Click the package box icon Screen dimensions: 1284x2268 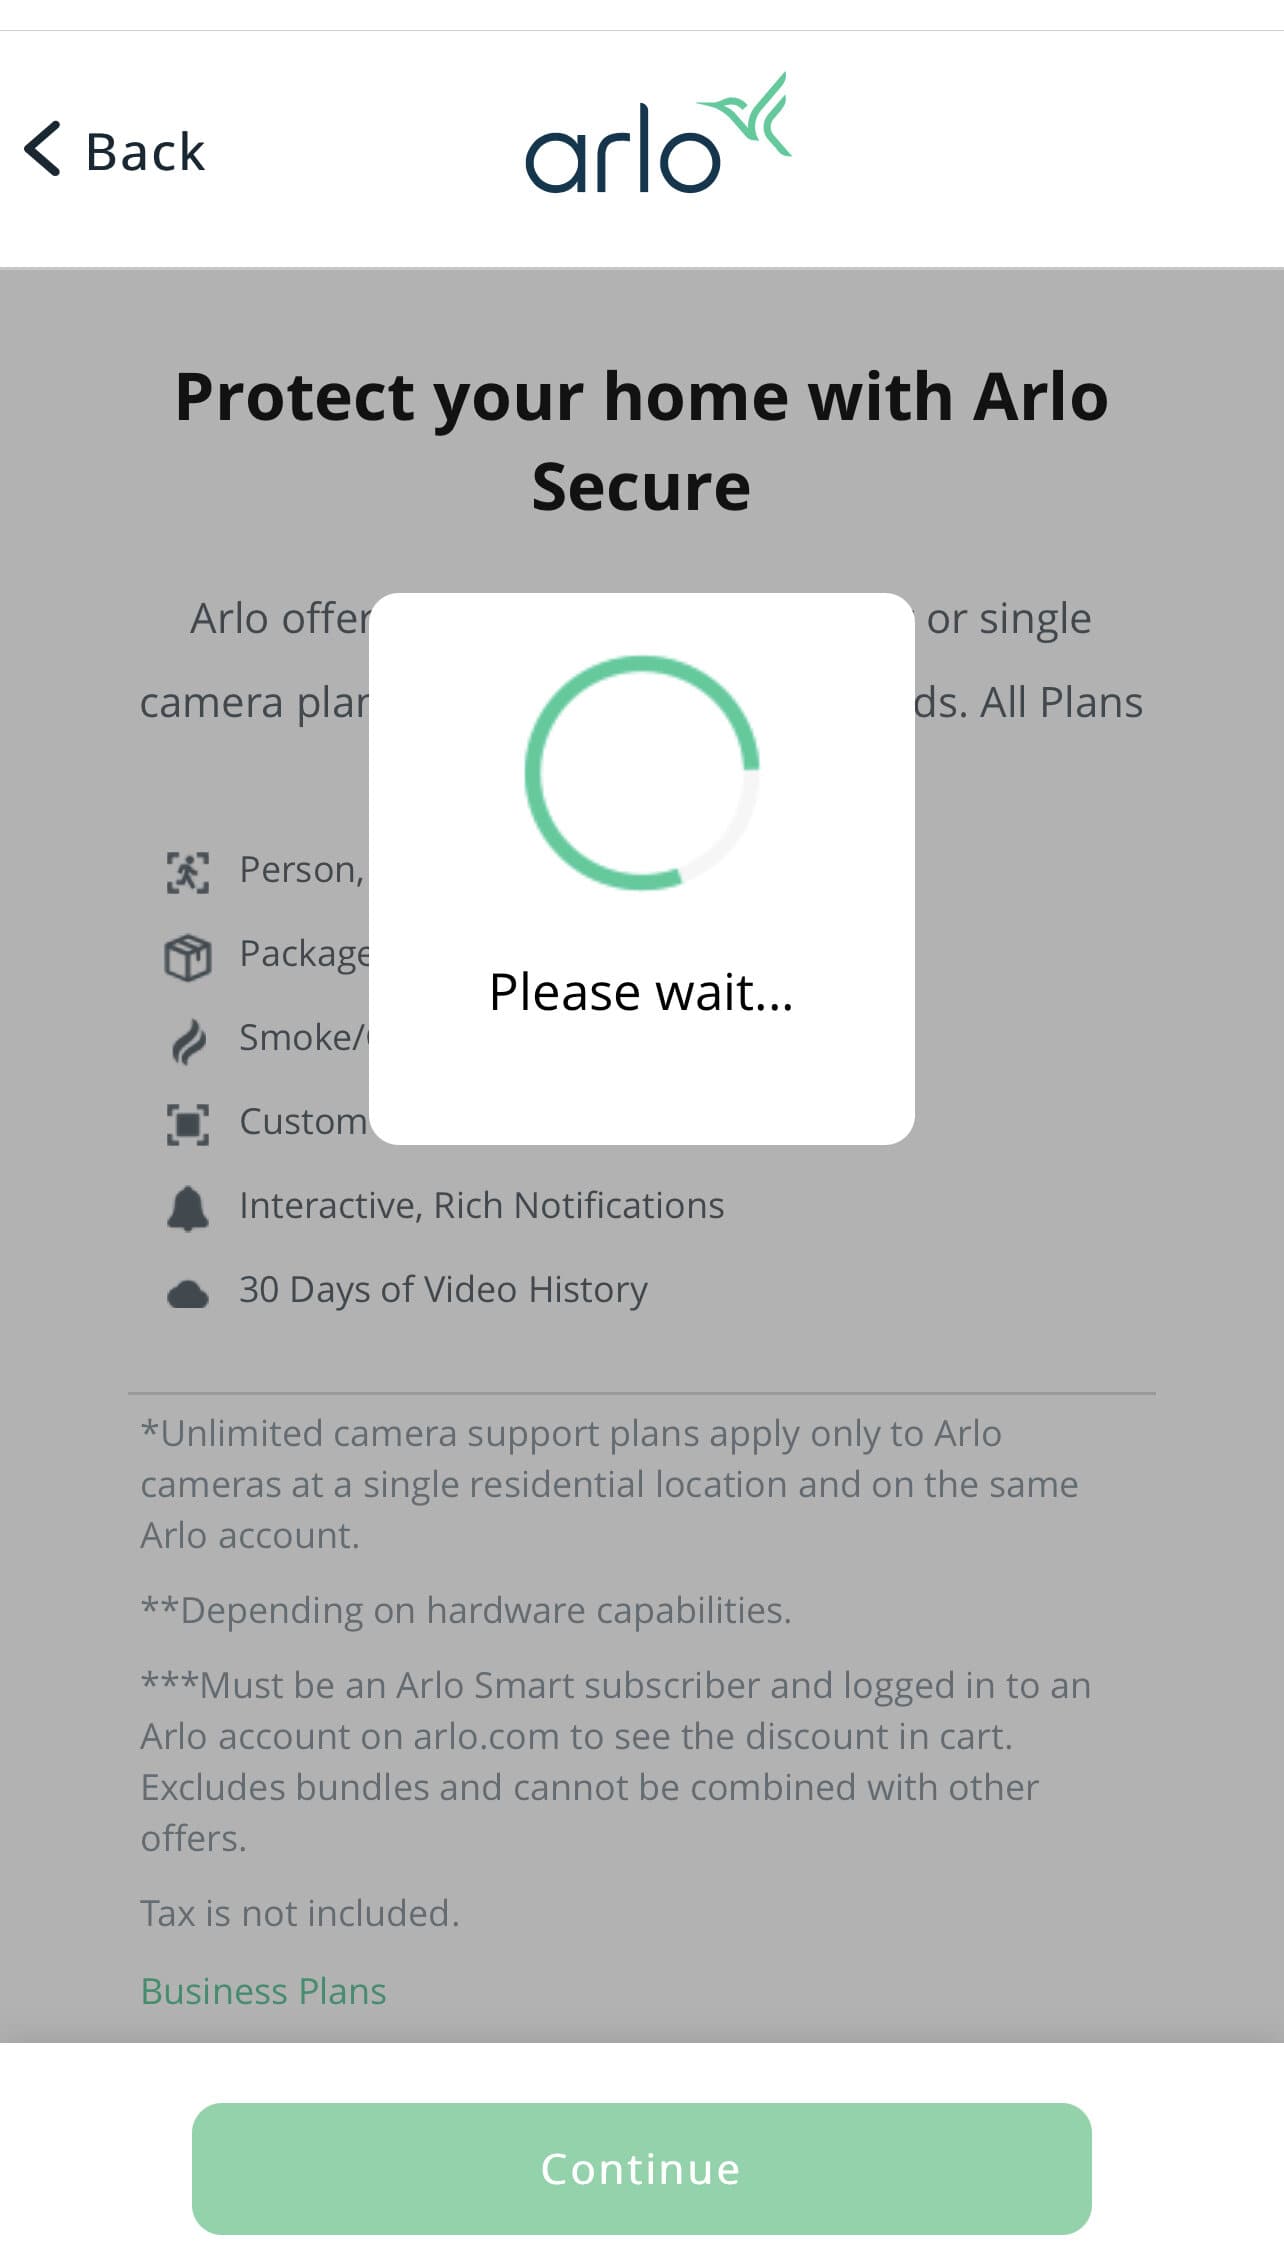[187, 957]
